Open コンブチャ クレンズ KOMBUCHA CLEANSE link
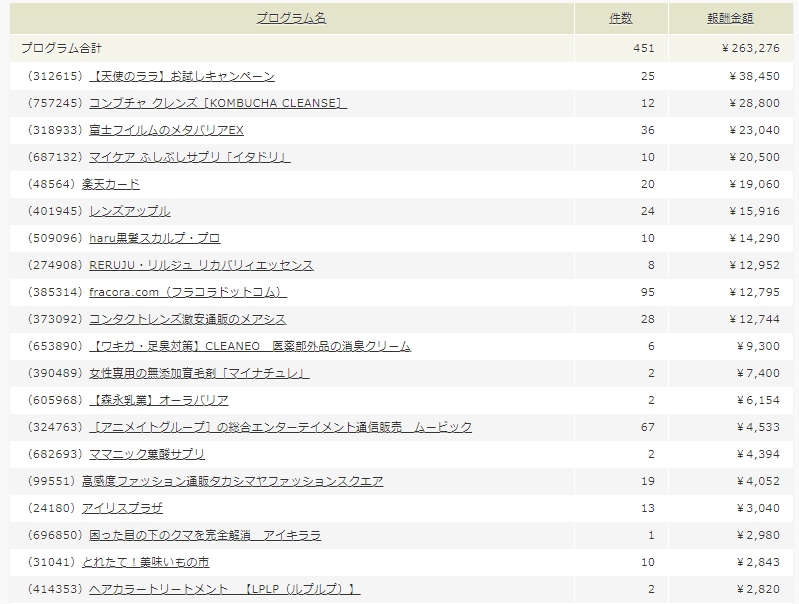Viewport: 799px width, 604px height. 218,103
